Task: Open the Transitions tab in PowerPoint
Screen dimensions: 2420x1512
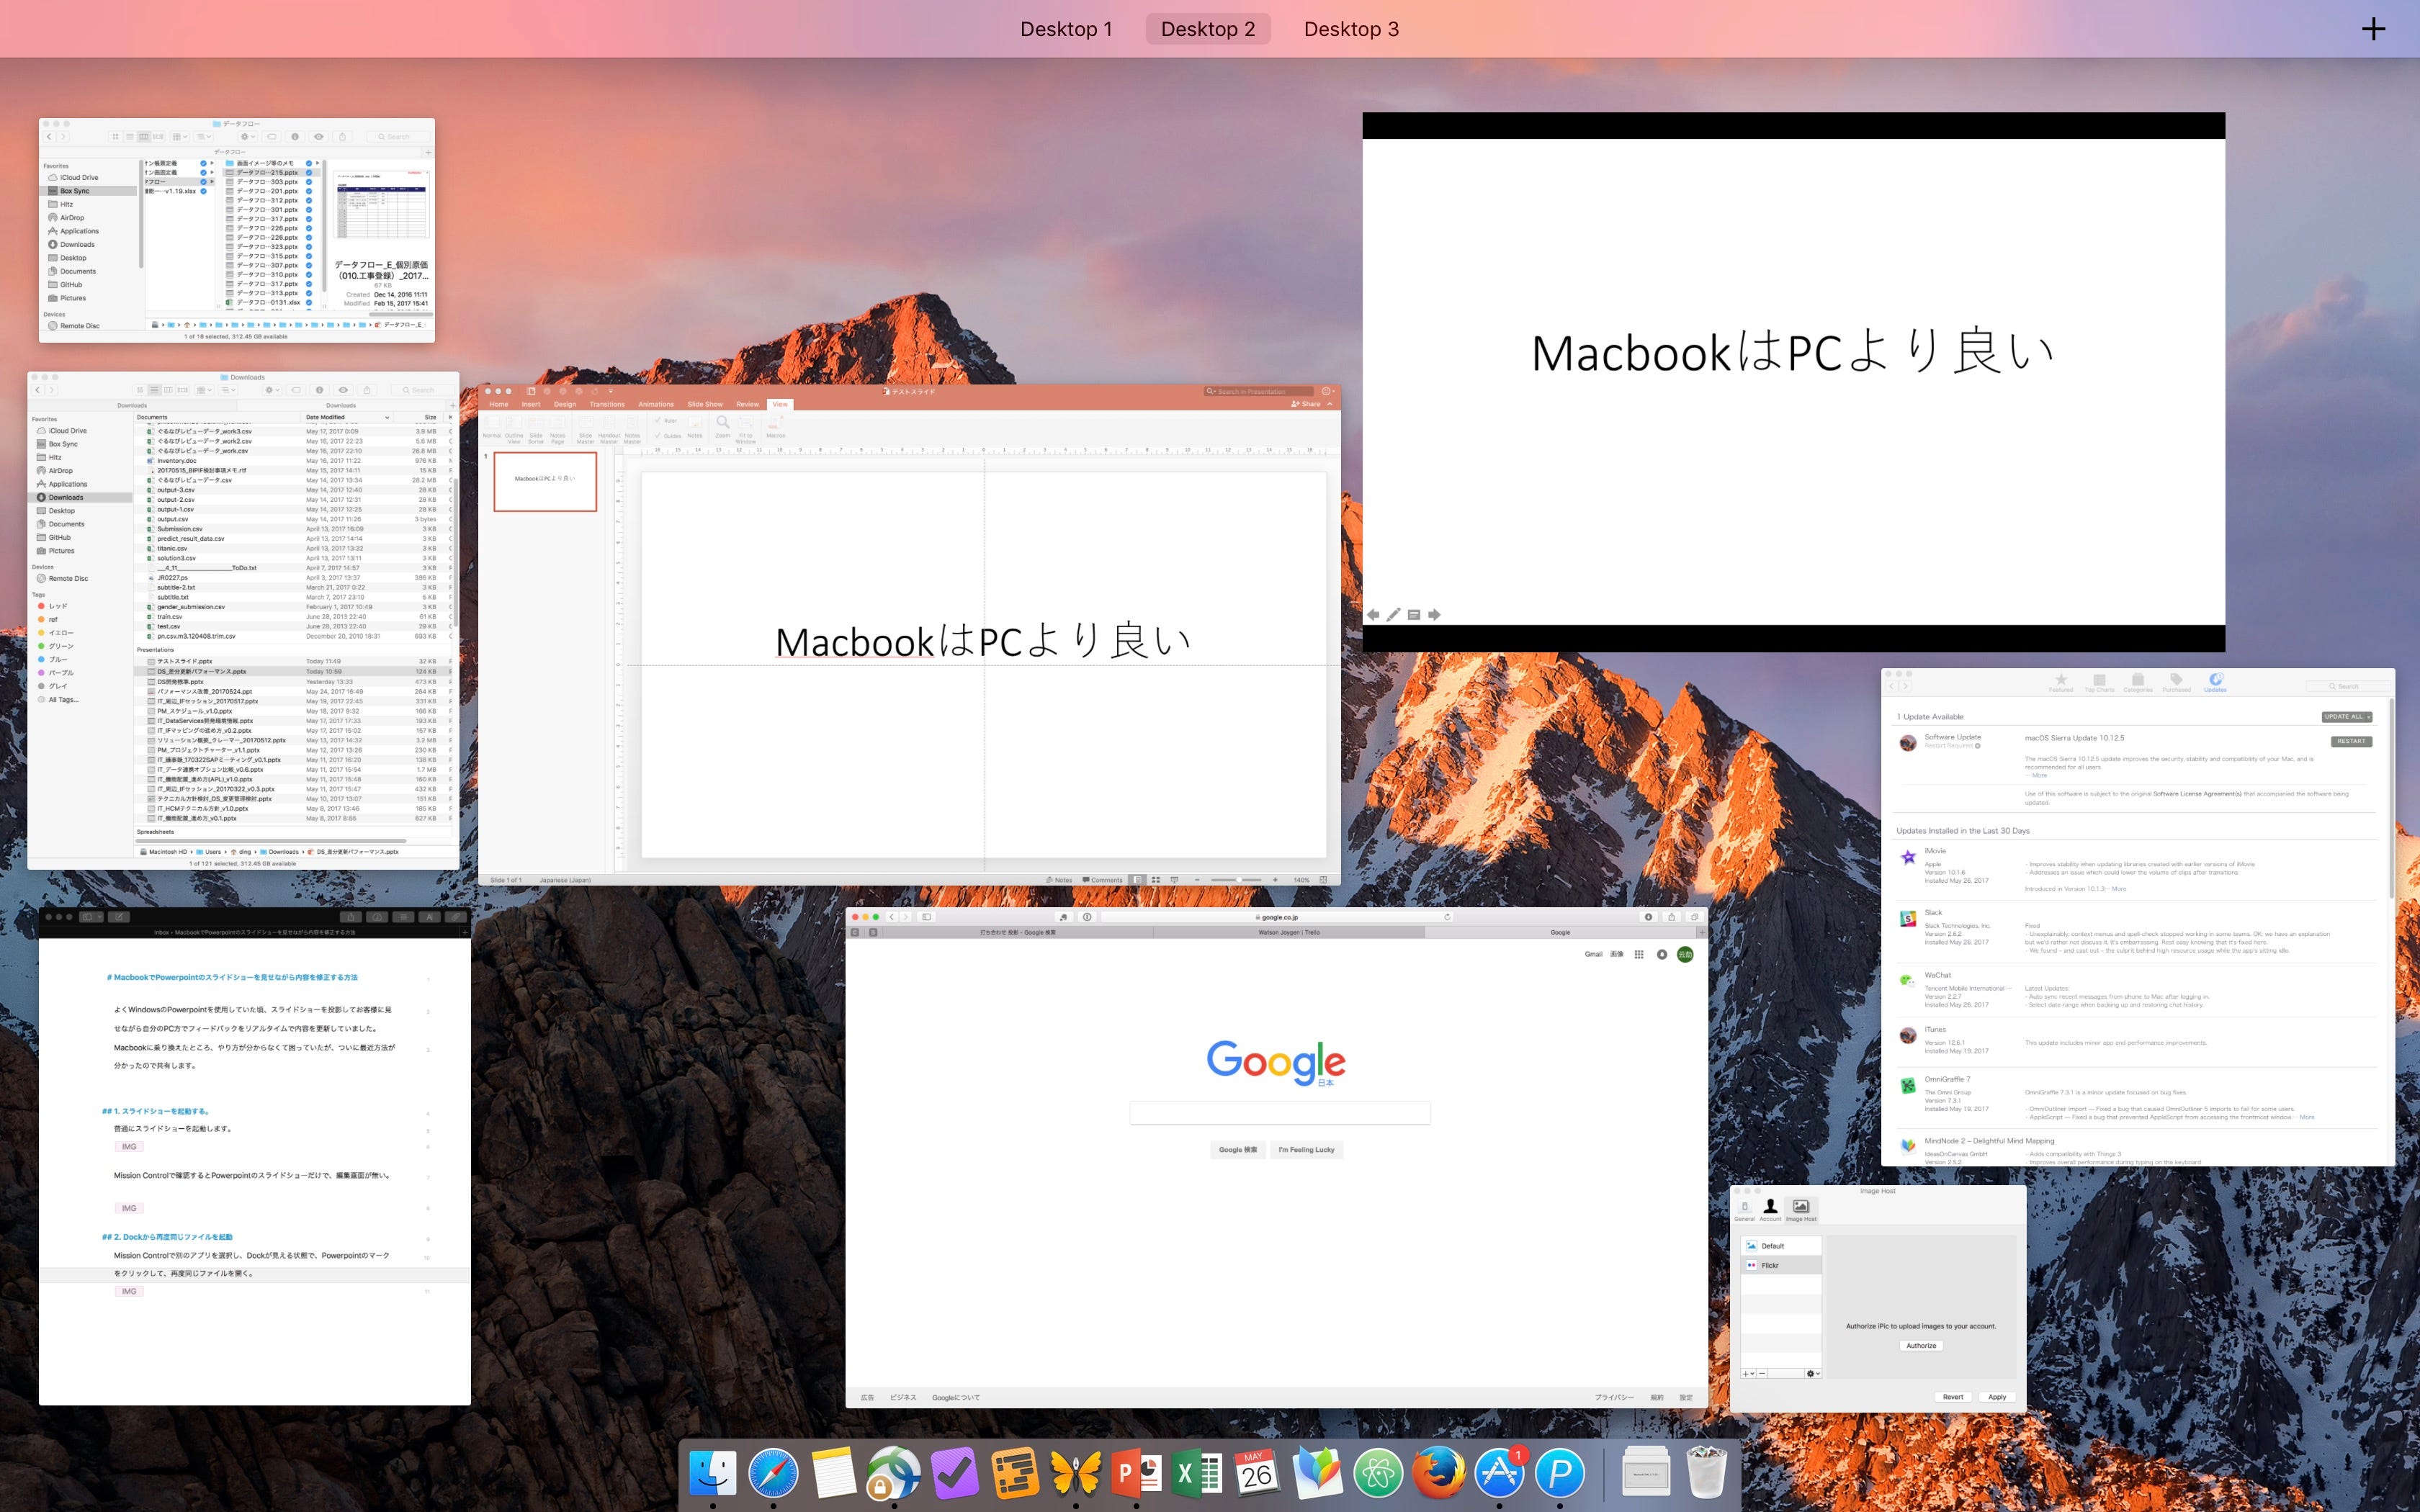Action: 607,404
